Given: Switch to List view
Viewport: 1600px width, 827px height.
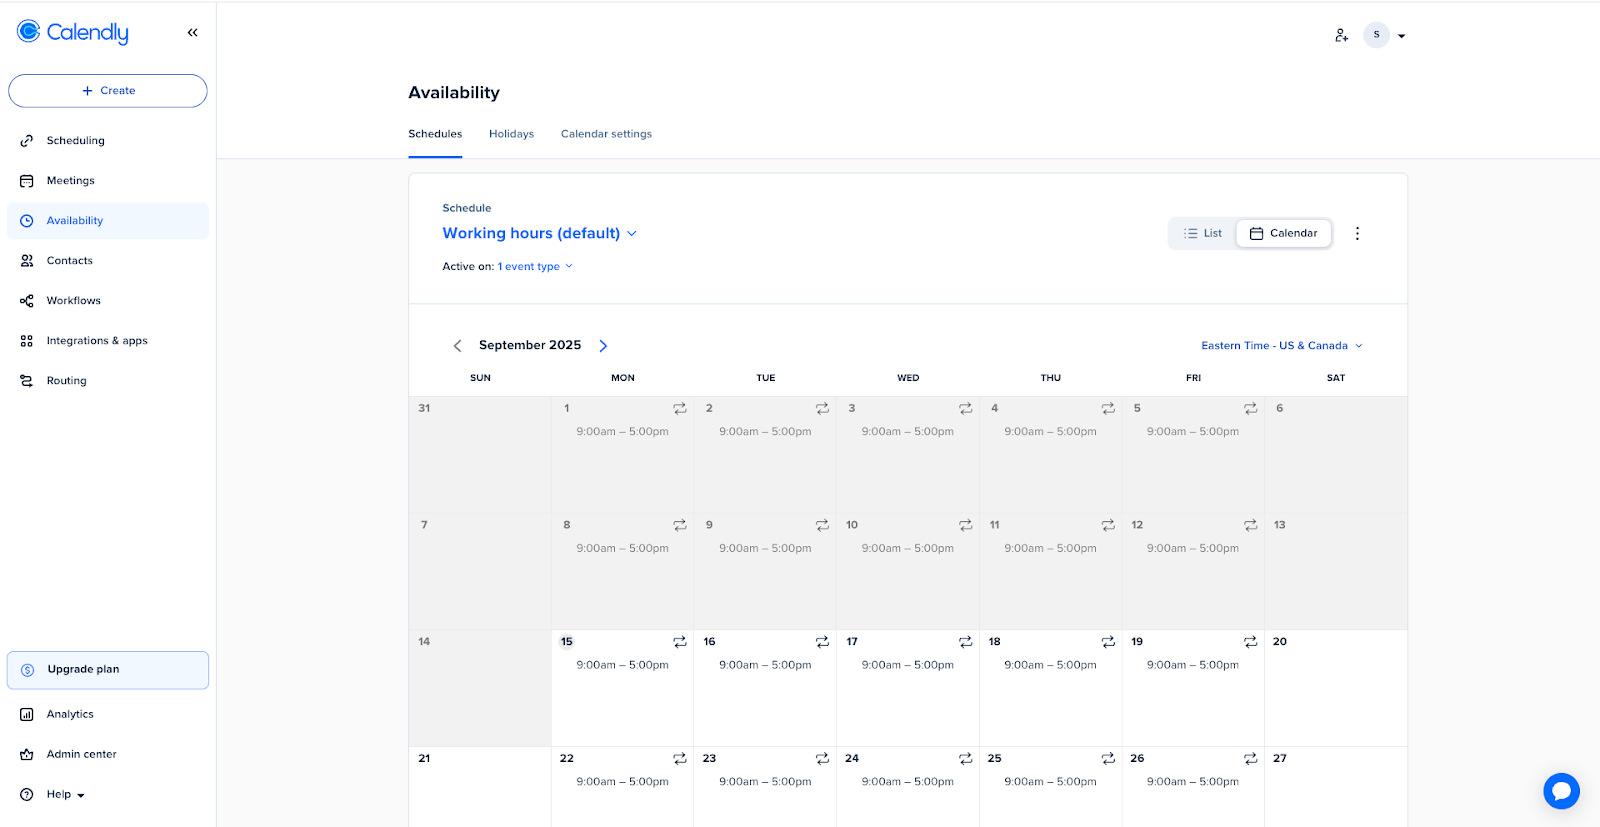Looking at the screenshot, I should click(x=1203, y=233).
